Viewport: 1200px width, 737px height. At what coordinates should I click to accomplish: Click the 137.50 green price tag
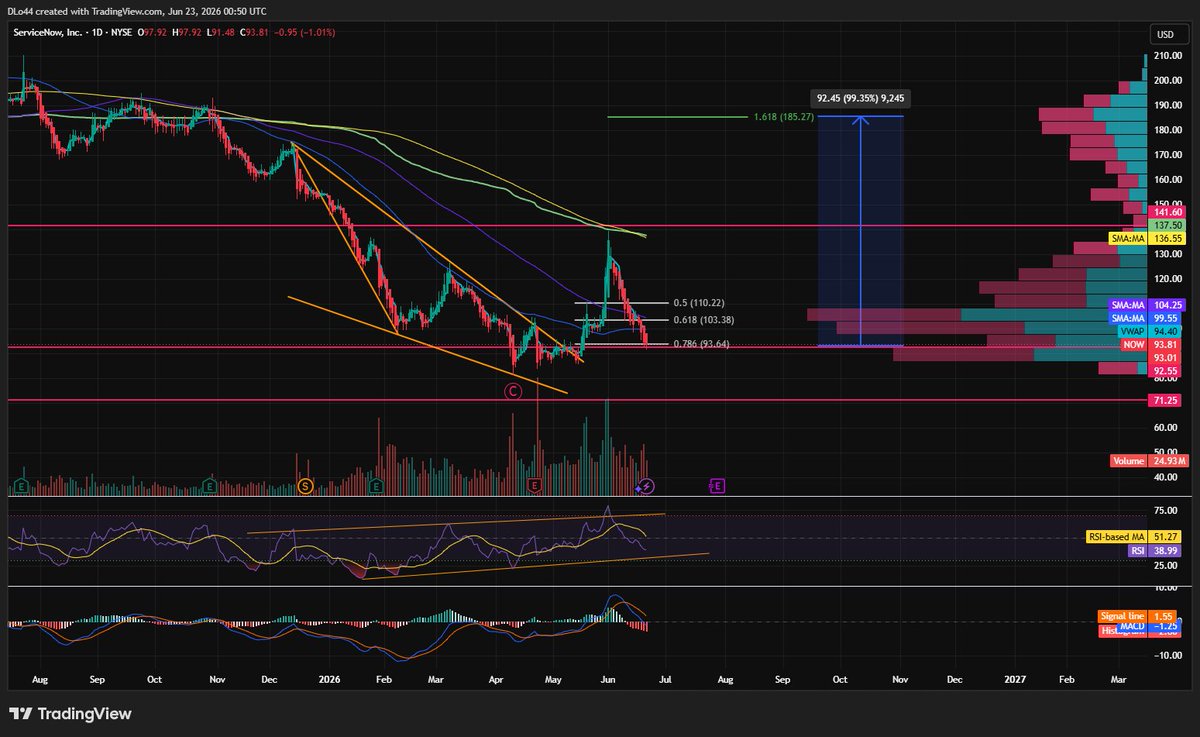(1166, 226)
